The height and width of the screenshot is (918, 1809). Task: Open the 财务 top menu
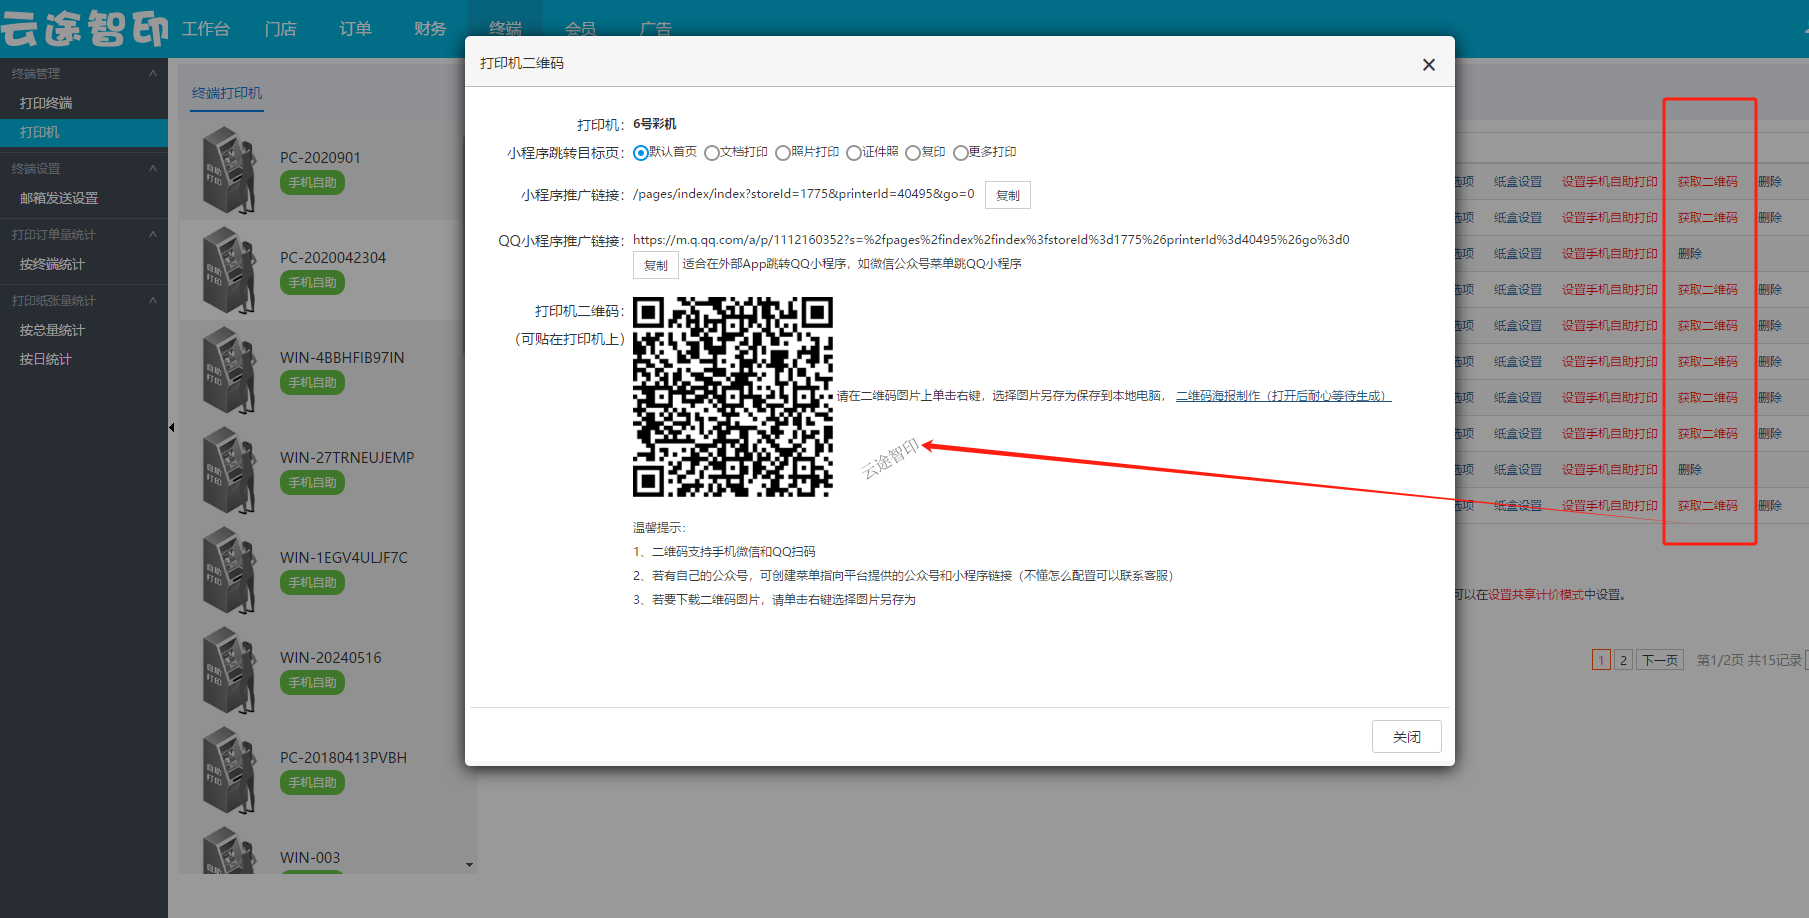[x=430, y=29]
